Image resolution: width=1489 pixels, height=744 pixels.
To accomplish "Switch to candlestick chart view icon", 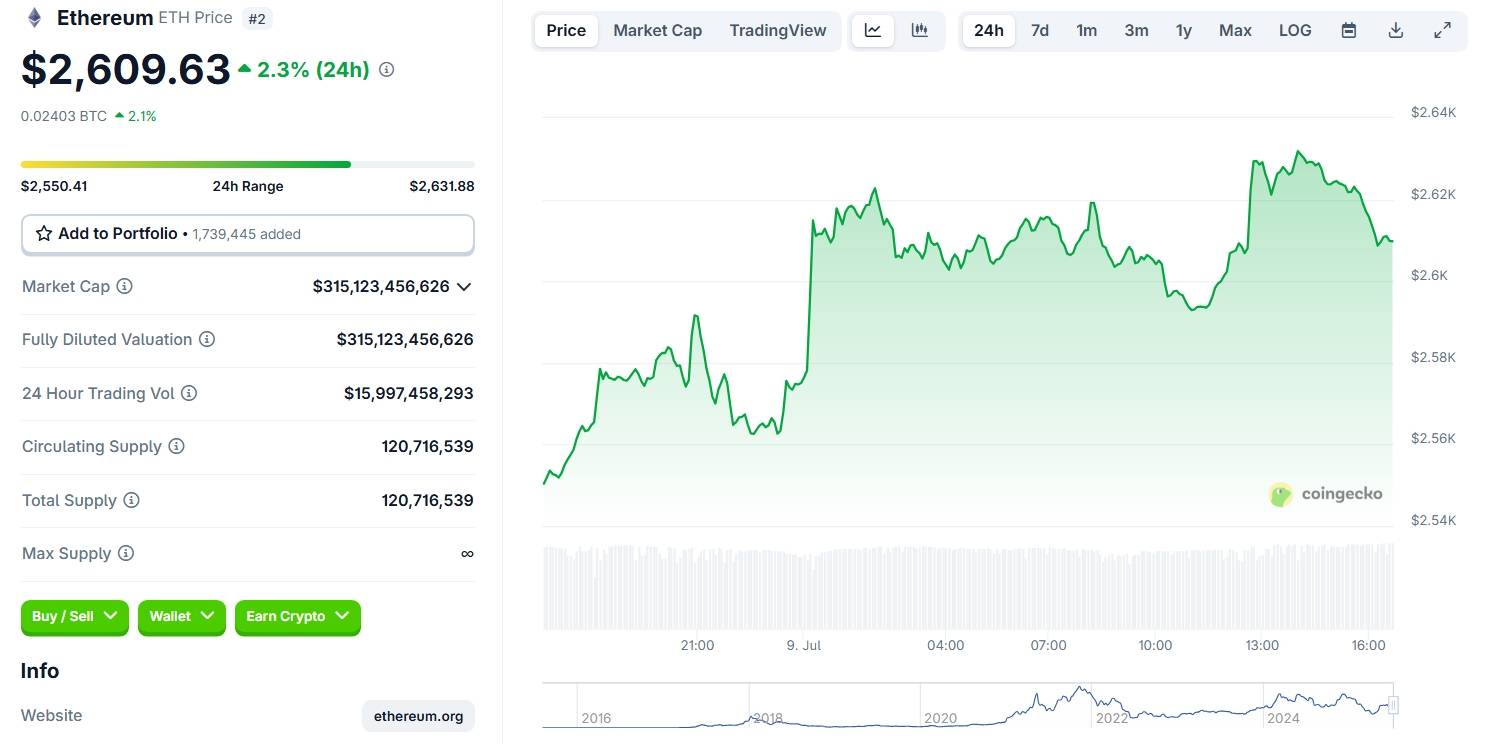I will (x=920, y=30).
